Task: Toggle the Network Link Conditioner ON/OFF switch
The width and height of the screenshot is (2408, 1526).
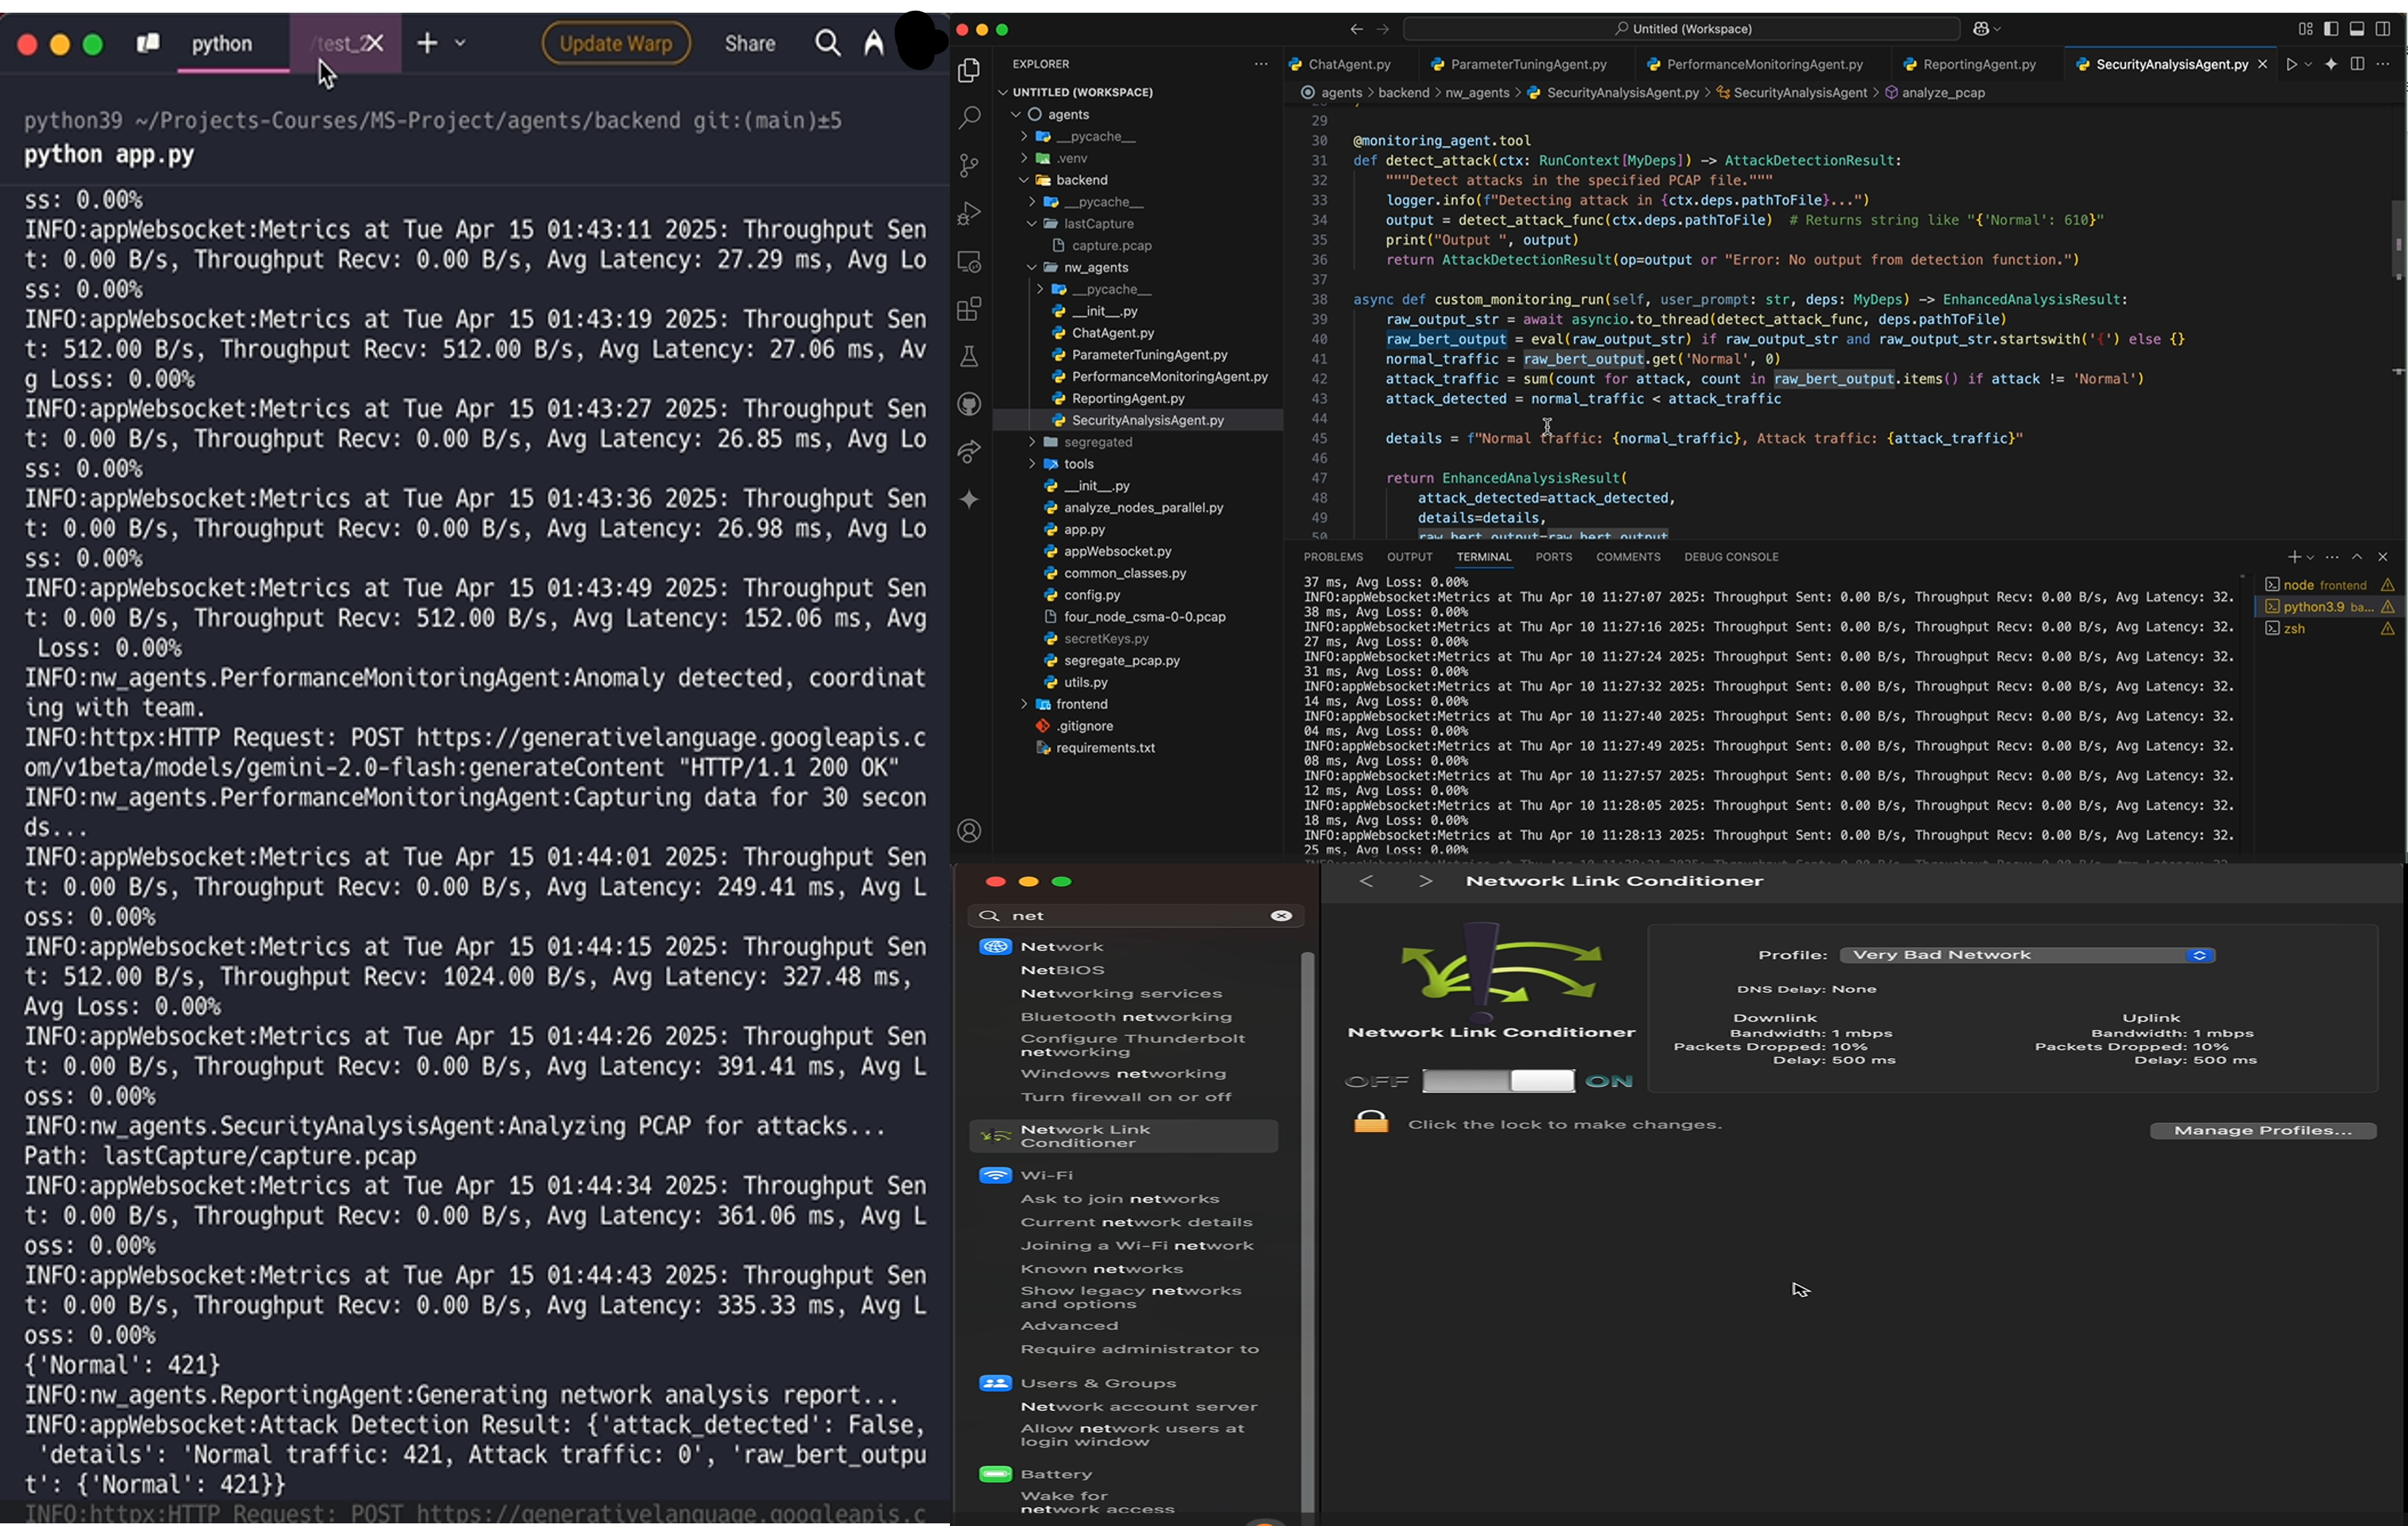Action: 1497,1081
